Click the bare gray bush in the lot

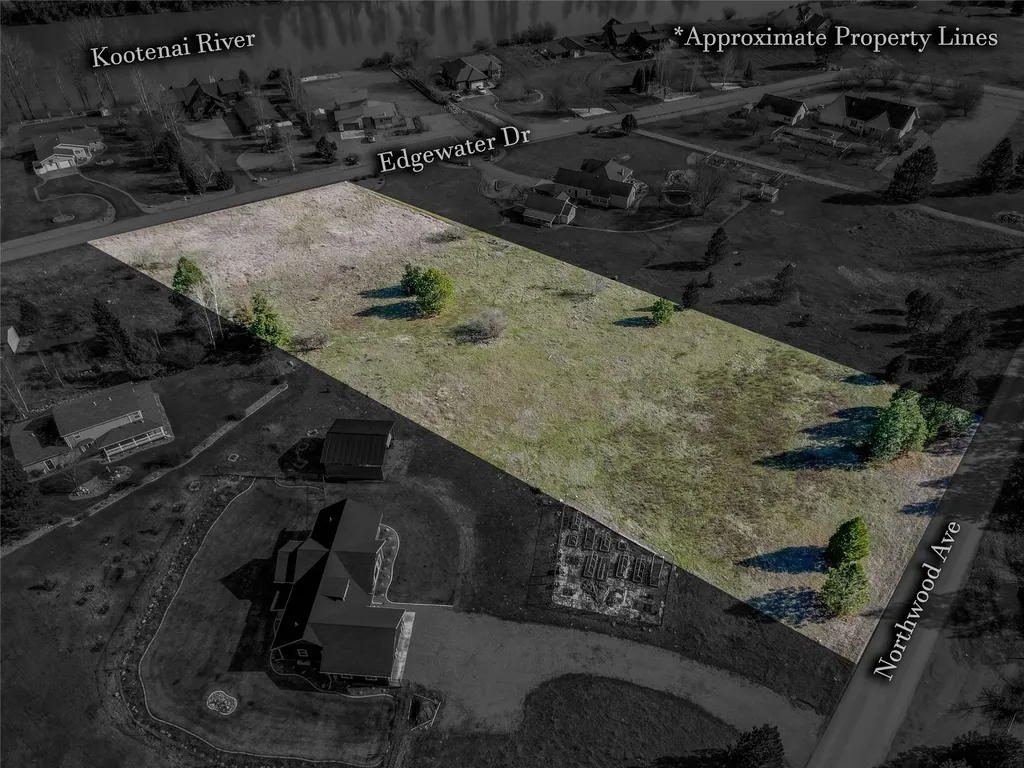click(483, 325)
